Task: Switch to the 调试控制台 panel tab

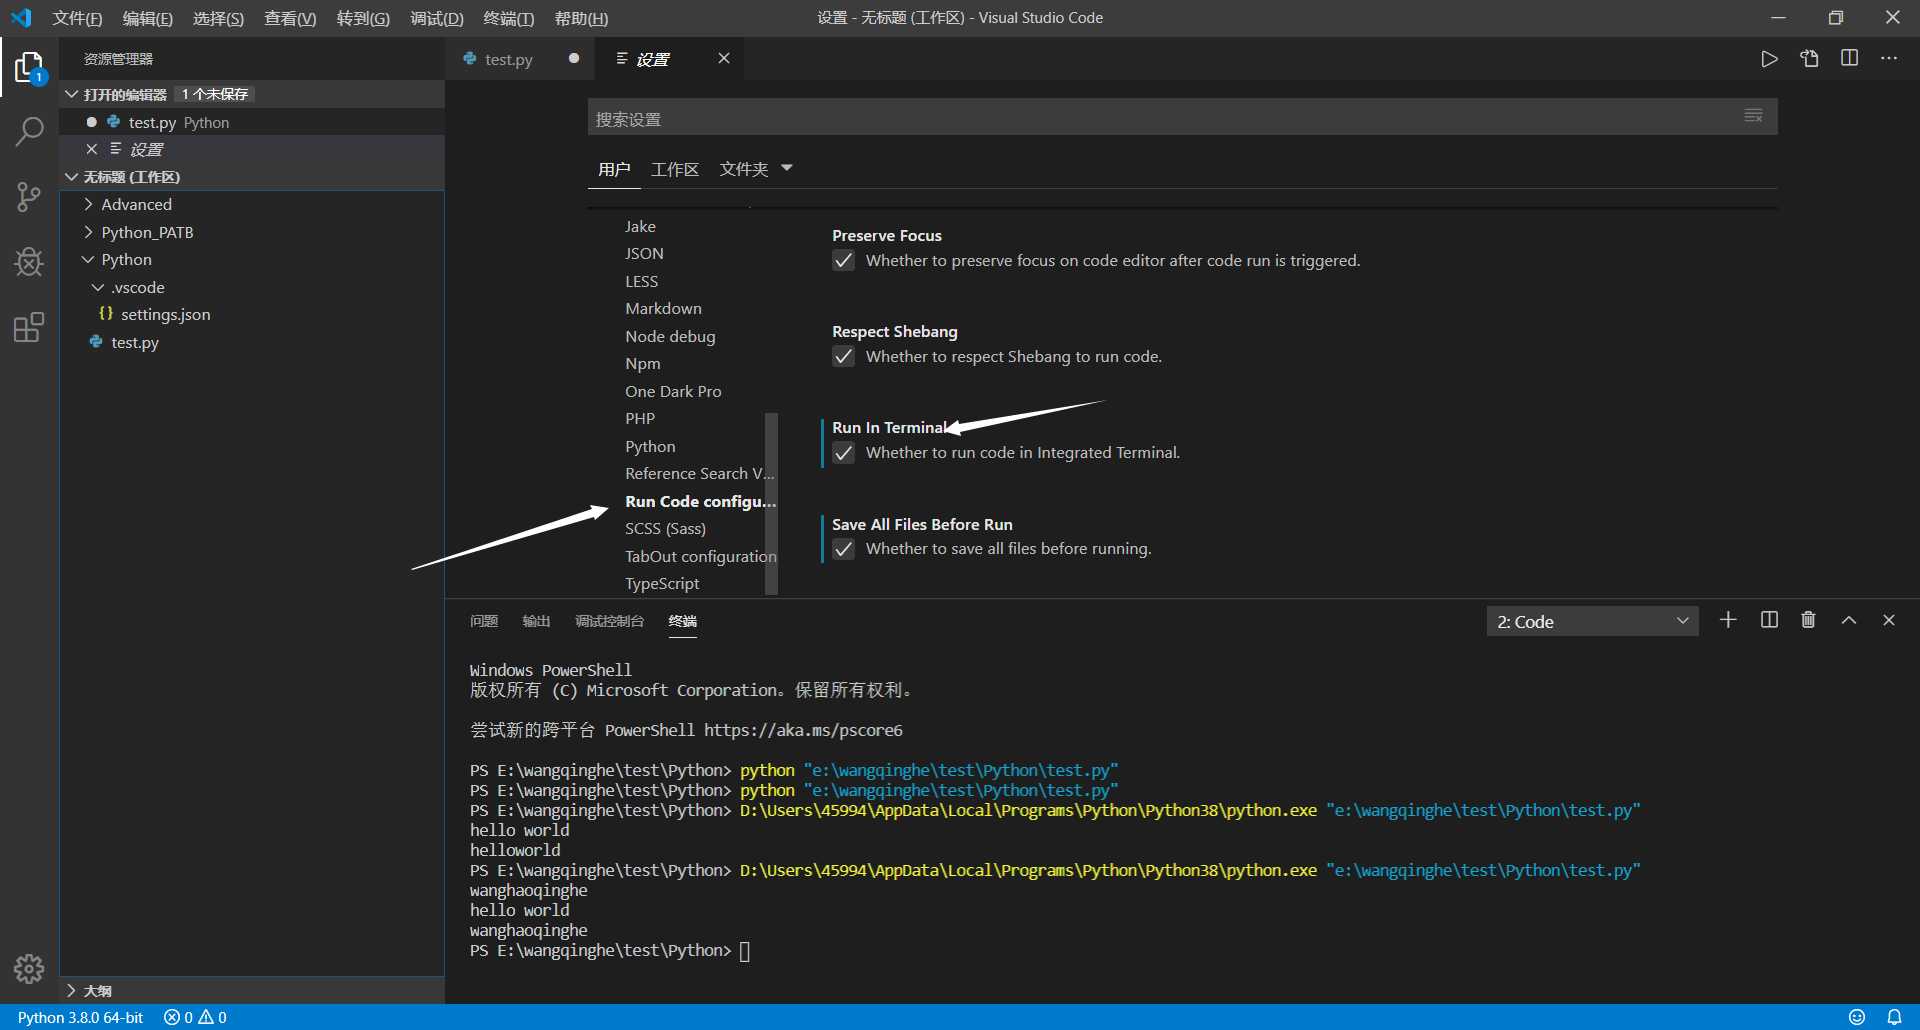Action: pos(609,621)
